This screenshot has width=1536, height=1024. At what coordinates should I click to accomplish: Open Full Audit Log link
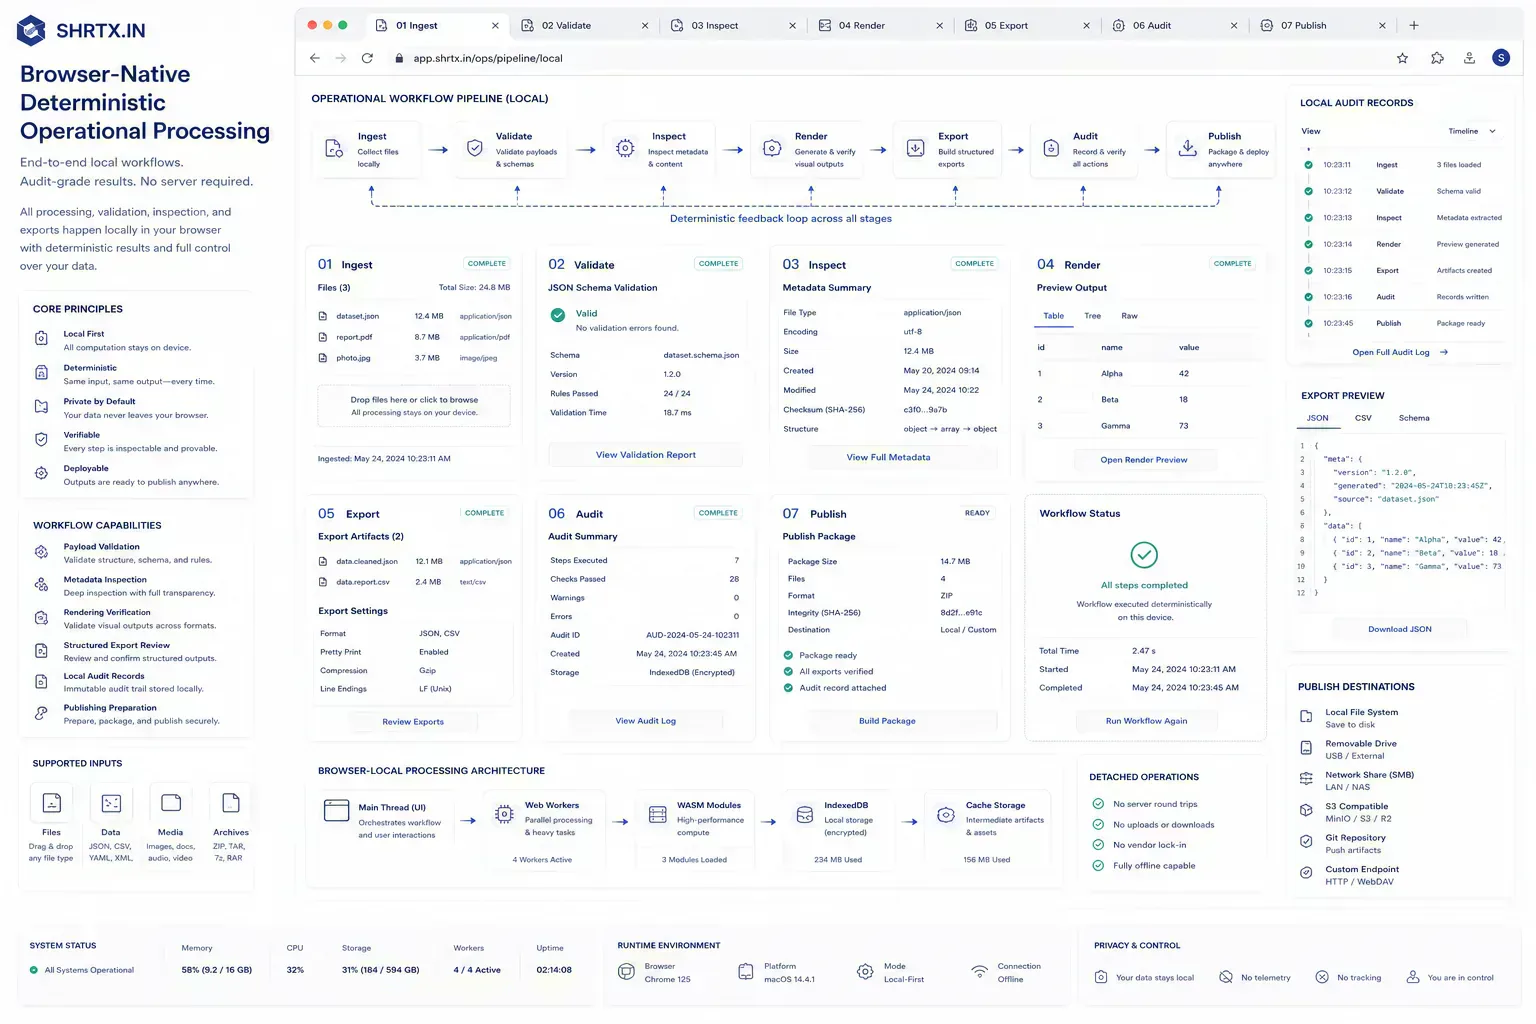[1399, 352]
